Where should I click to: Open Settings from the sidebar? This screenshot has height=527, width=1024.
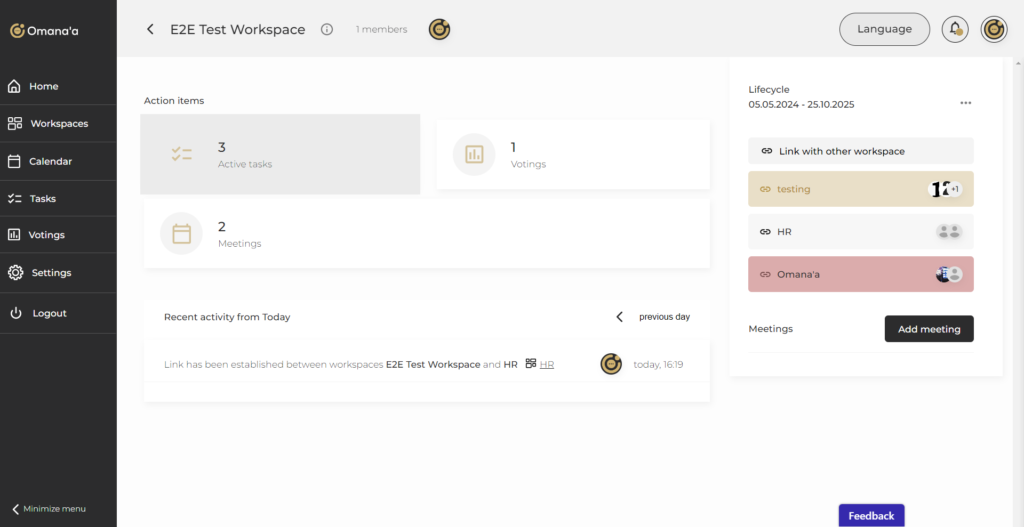51,273
